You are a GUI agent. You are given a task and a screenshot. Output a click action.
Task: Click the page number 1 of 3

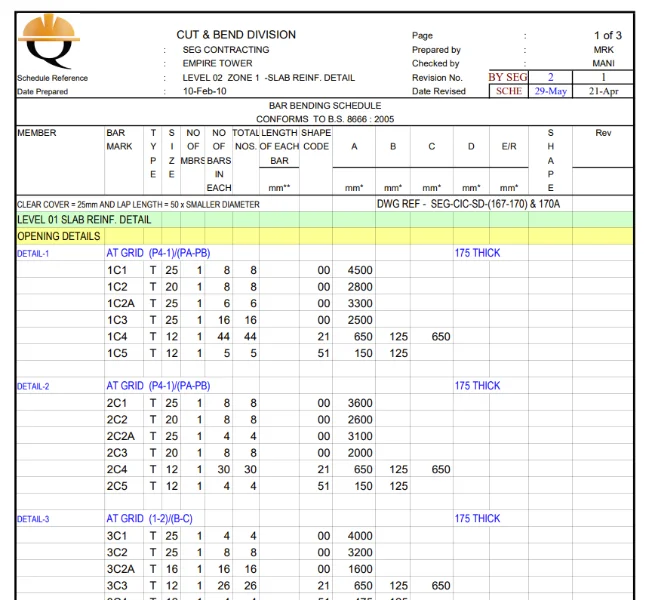tap(608, 35)
